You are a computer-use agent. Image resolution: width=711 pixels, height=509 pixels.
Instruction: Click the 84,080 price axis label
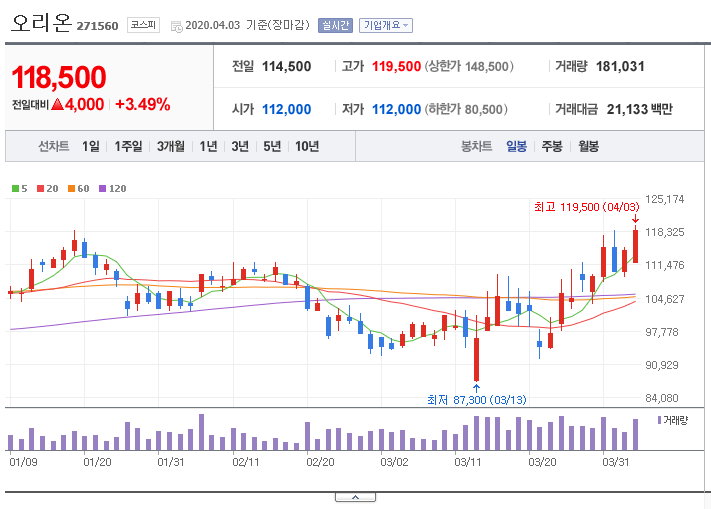(662, 398)
